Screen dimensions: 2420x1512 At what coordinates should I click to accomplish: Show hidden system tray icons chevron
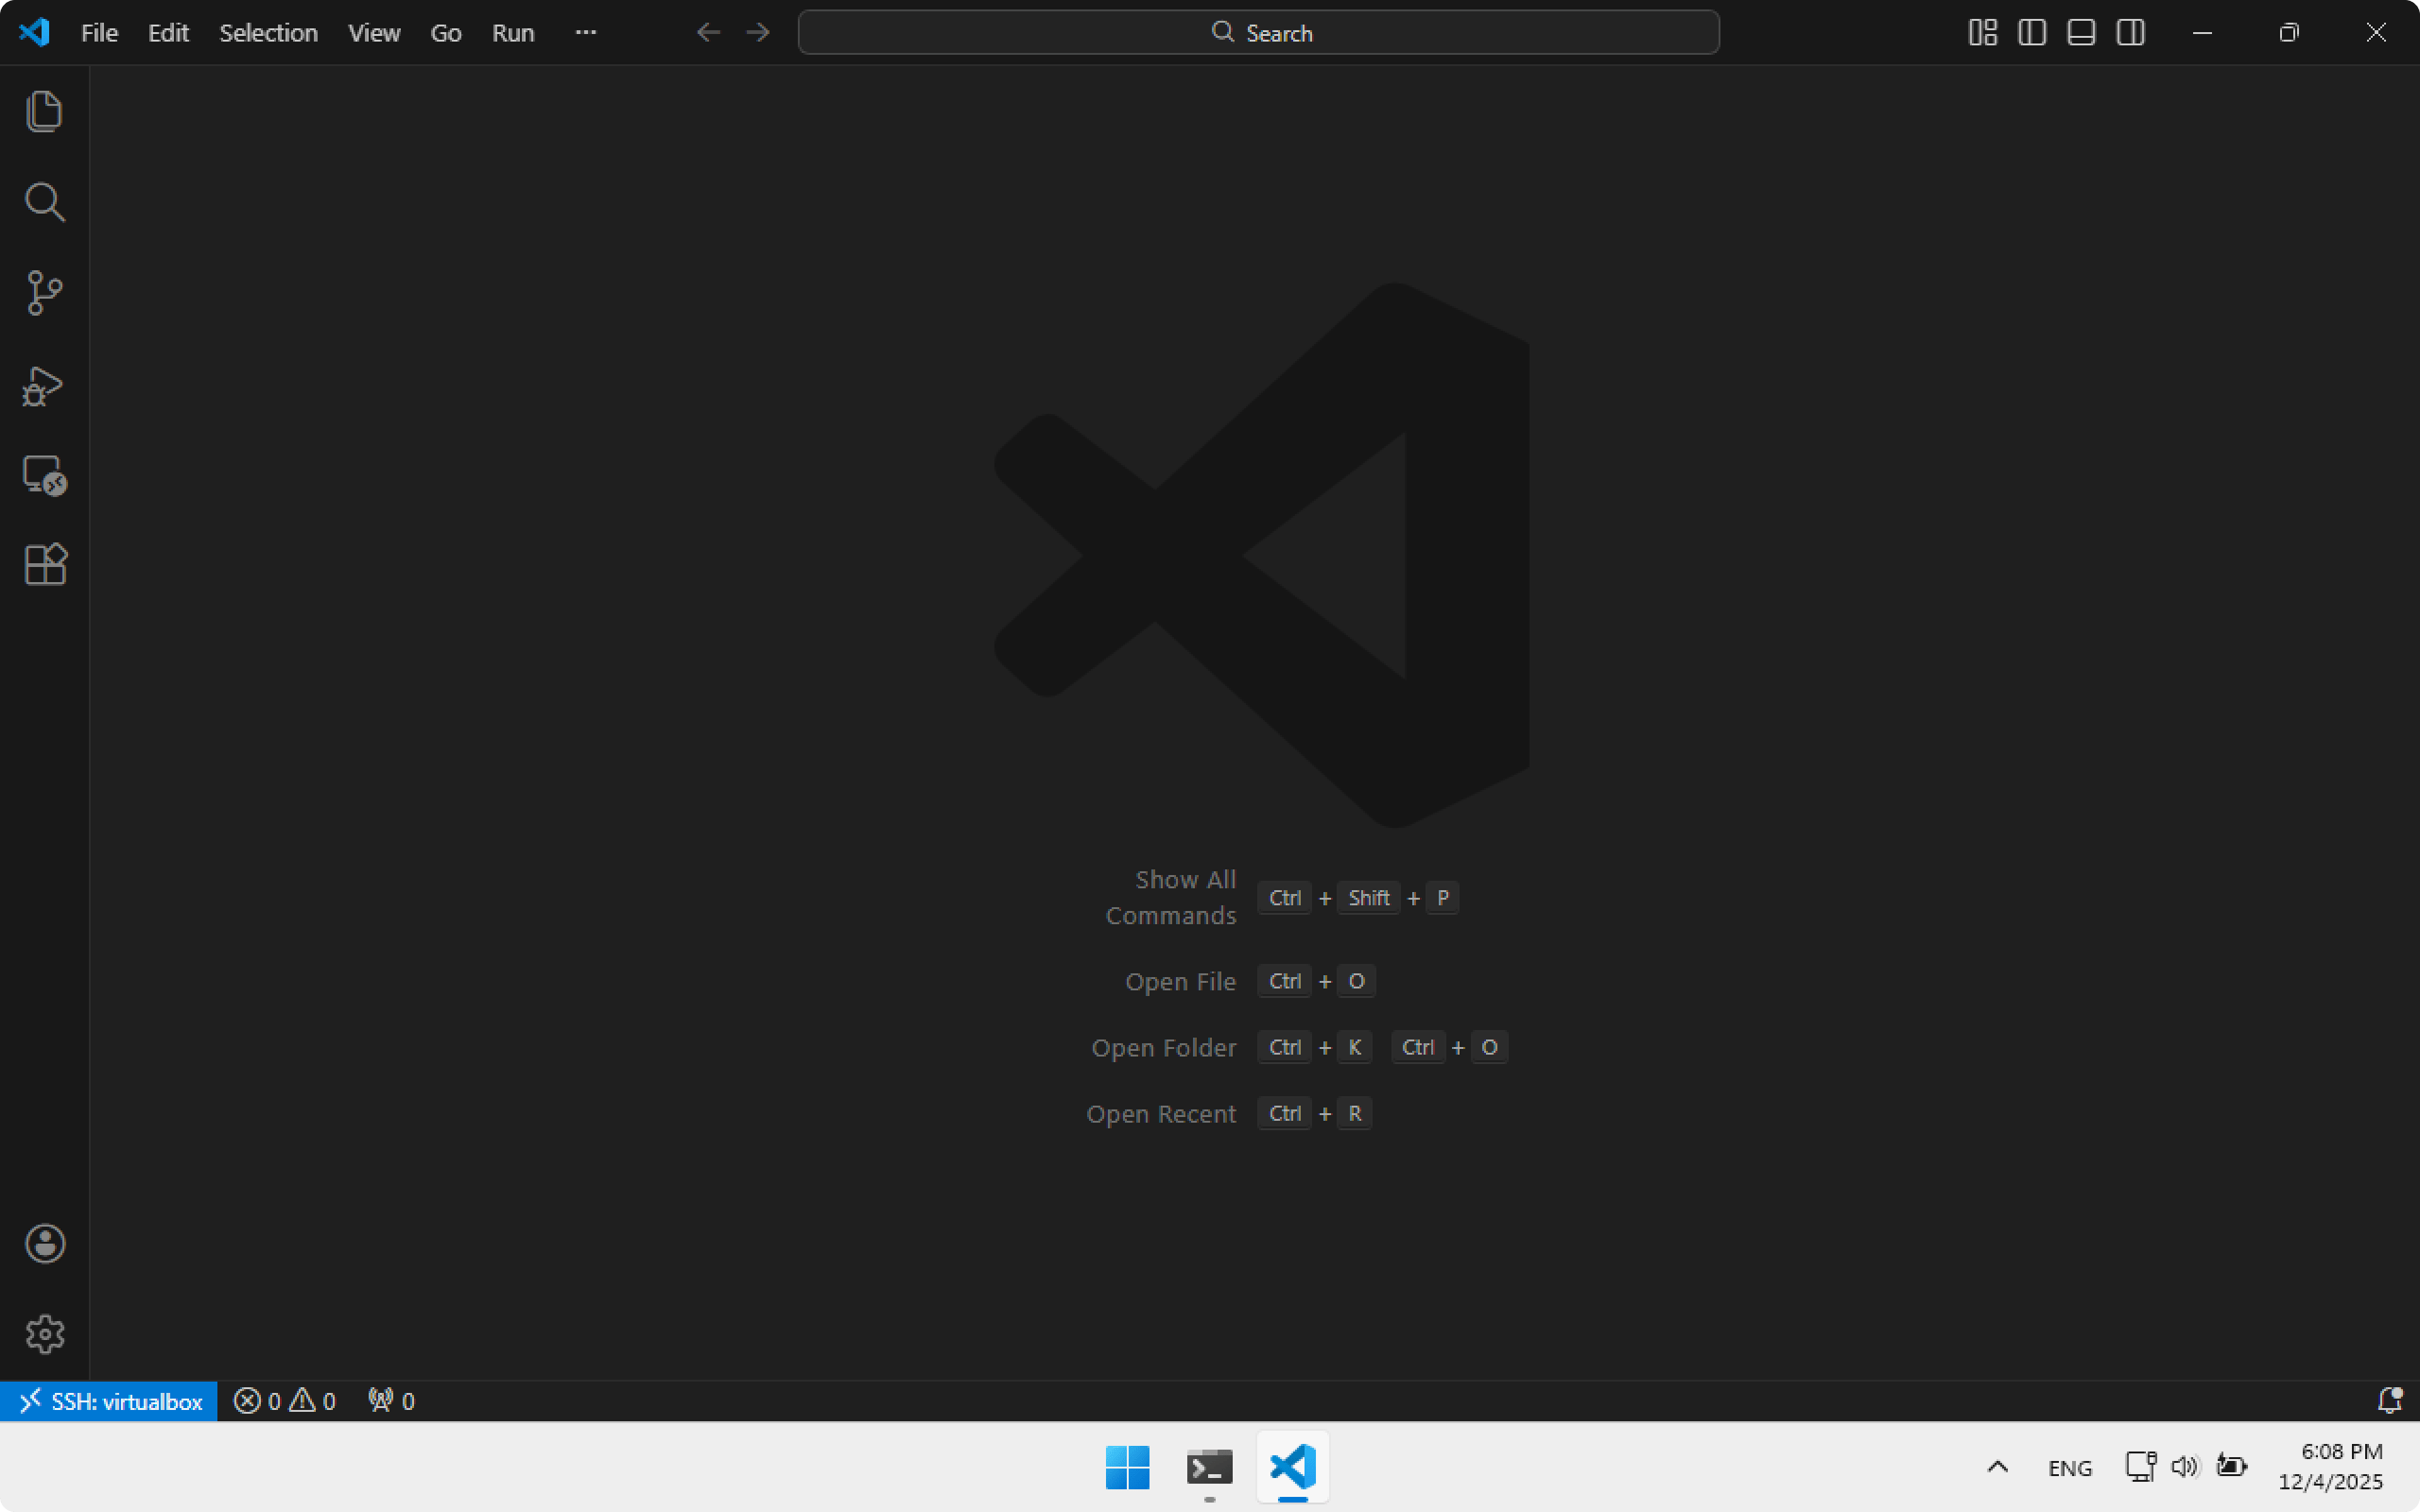pos(1997,1467)
